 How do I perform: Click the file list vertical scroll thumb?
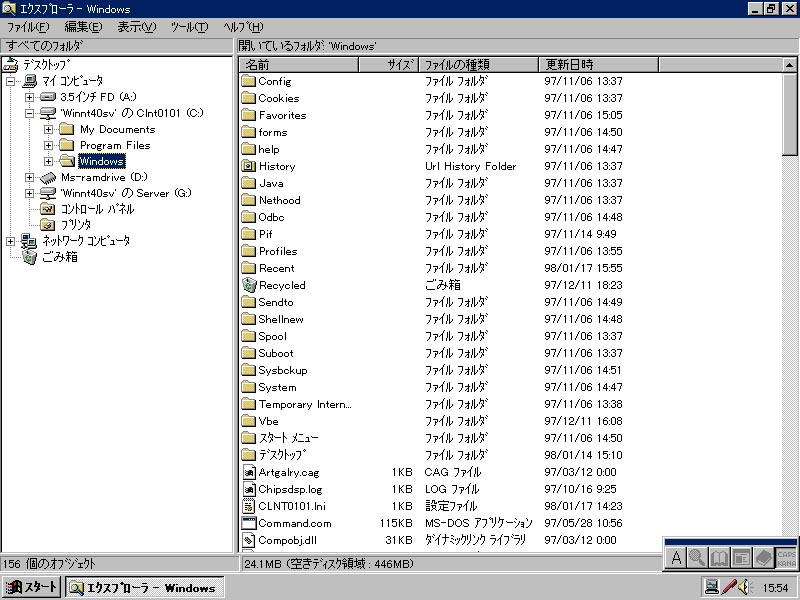(x=789, y=114)
